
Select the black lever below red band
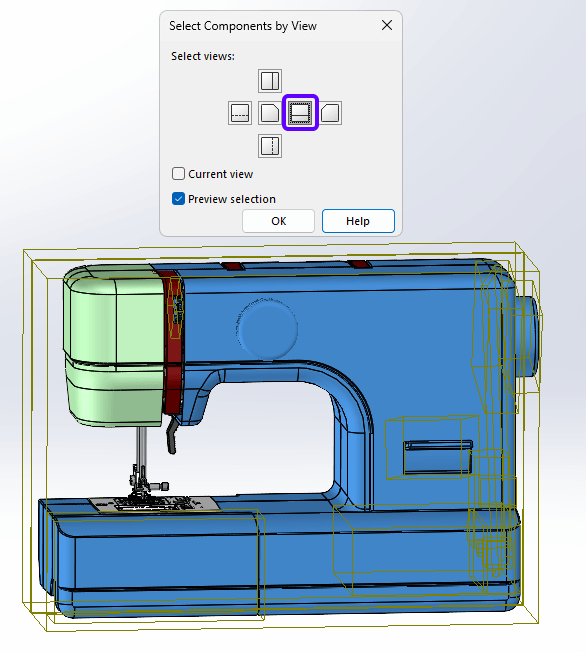pos(172,435)
